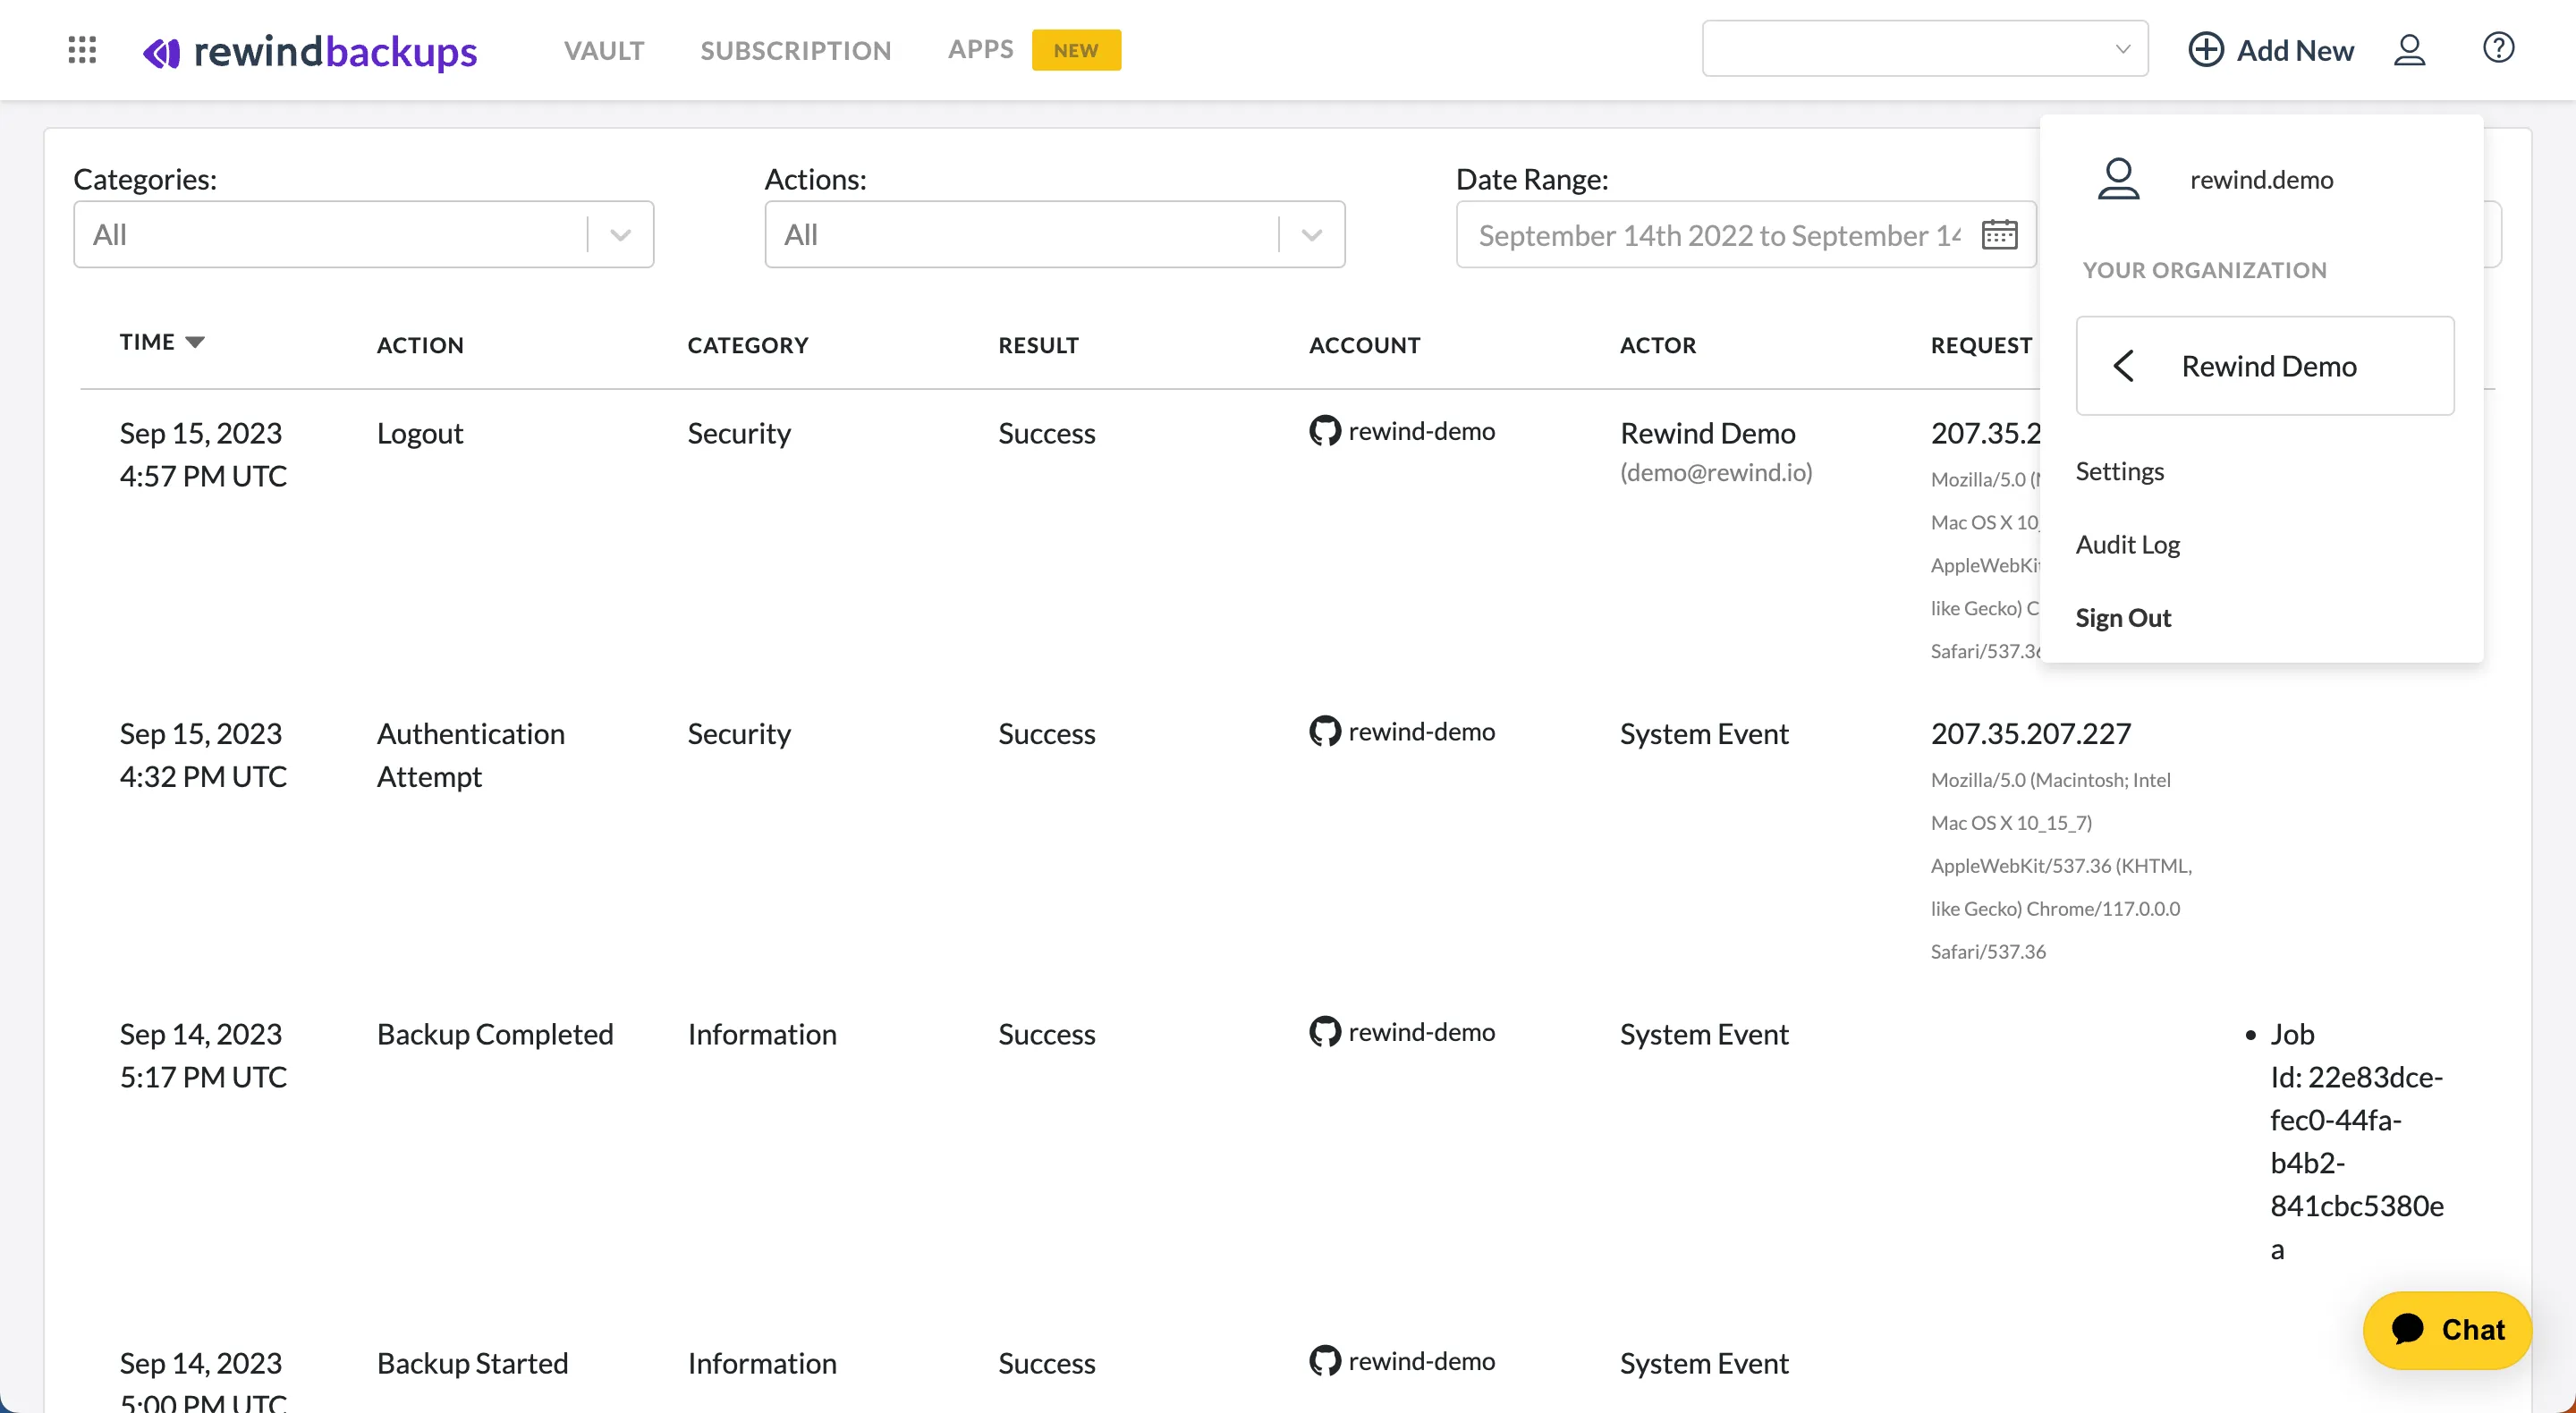Expand the Categories dropdown
Viewport: 2576px width, 1413px height.
point(363,235)
